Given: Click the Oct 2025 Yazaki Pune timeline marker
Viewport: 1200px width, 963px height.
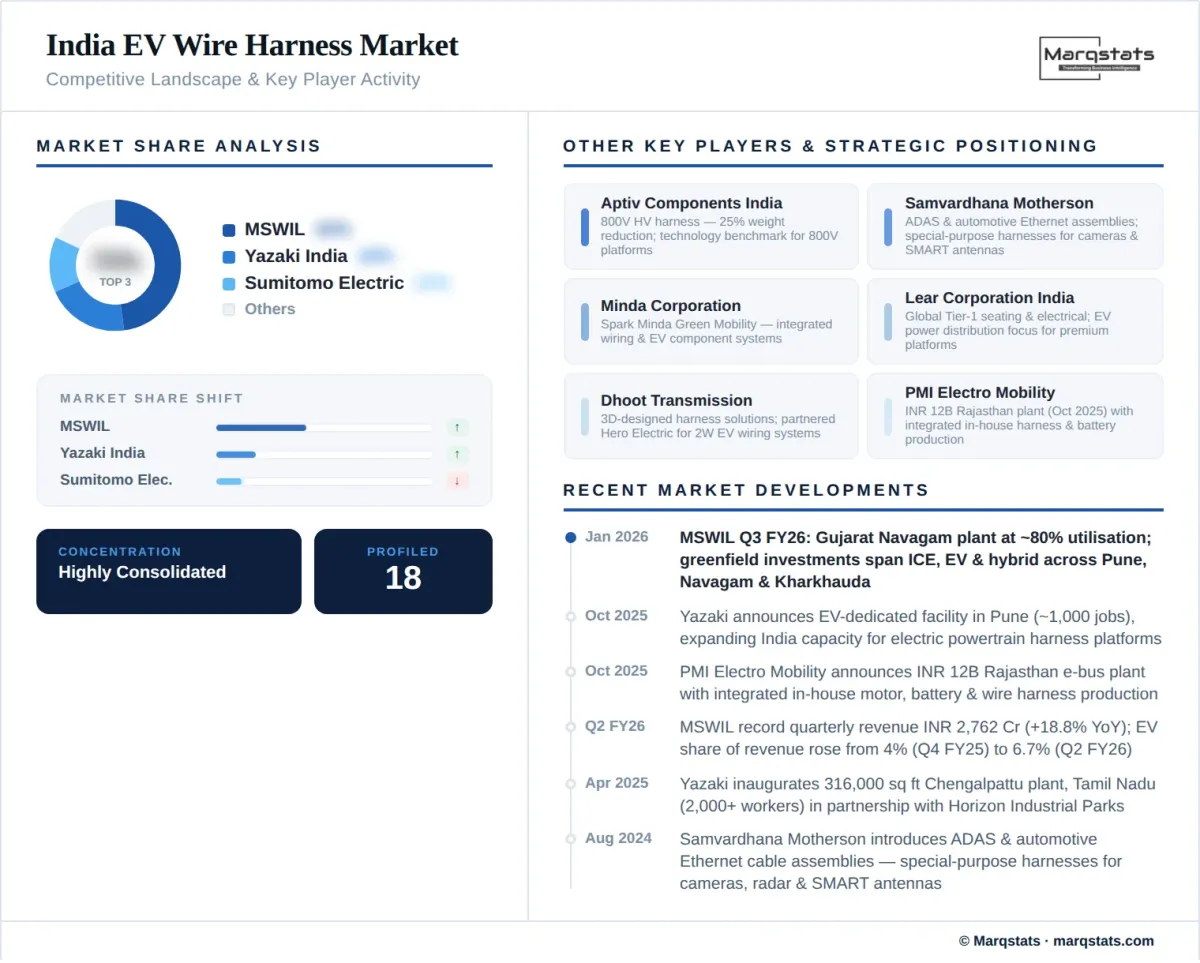Looking at the screenshot, I should click(x=571, y=616).
